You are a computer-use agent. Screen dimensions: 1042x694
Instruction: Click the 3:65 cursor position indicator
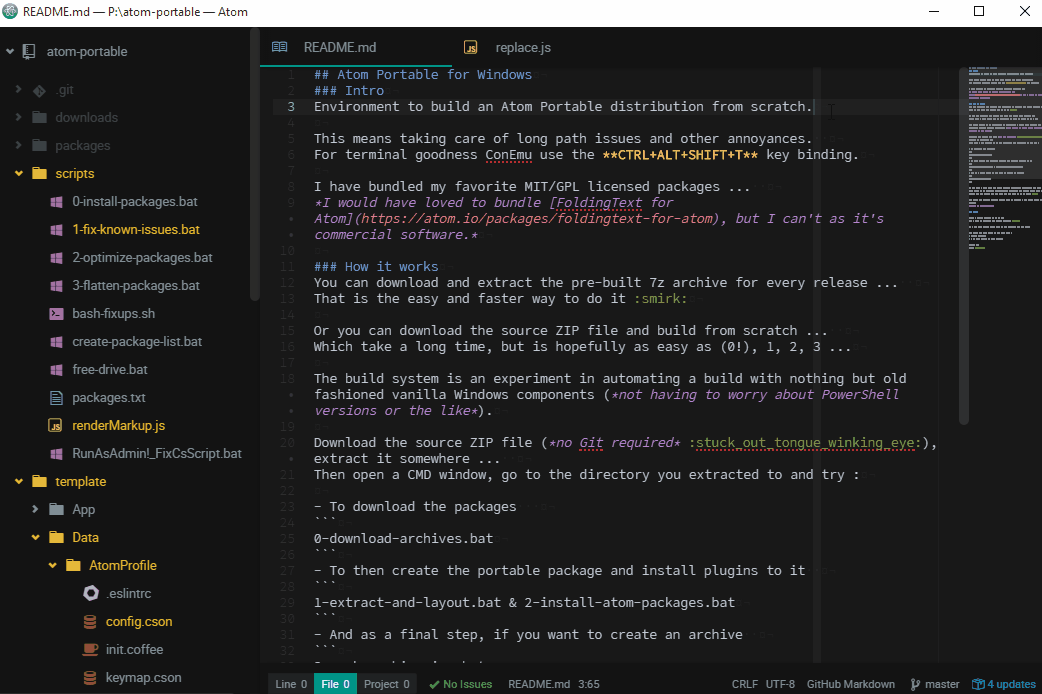pyautogui.click(x=589, y=684)
